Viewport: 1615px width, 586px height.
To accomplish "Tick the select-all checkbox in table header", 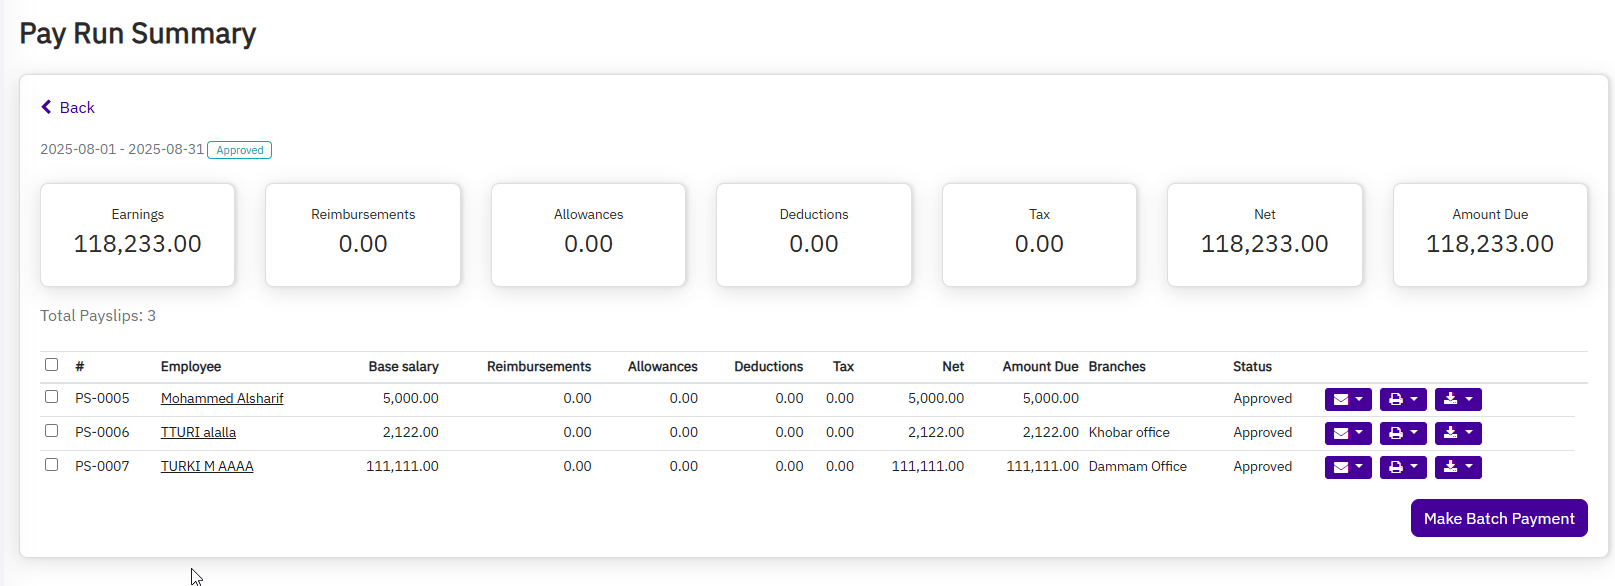I will coord(51,365).
